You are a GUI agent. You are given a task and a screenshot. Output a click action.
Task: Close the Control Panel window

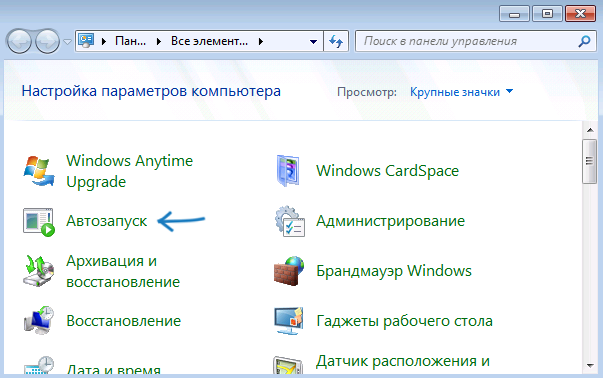pyautogui.click(x=580, y=14)
